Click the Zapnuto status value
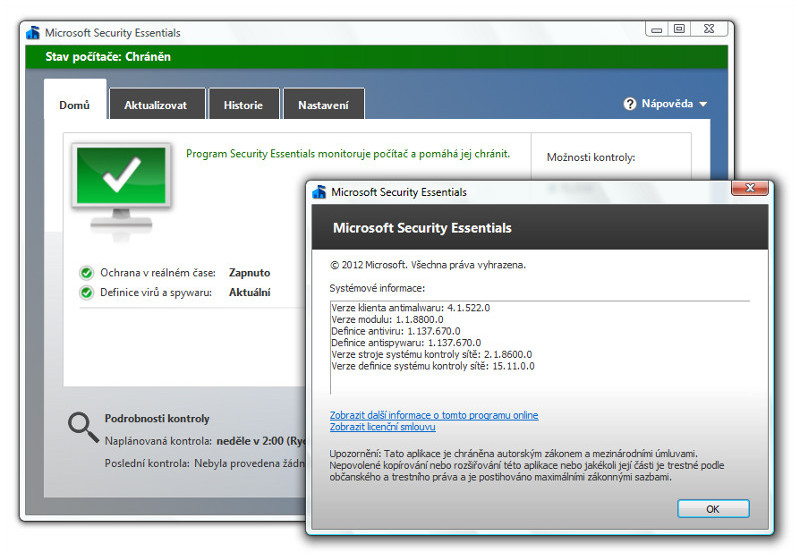 pyautogui.click(x=249, y=273)
